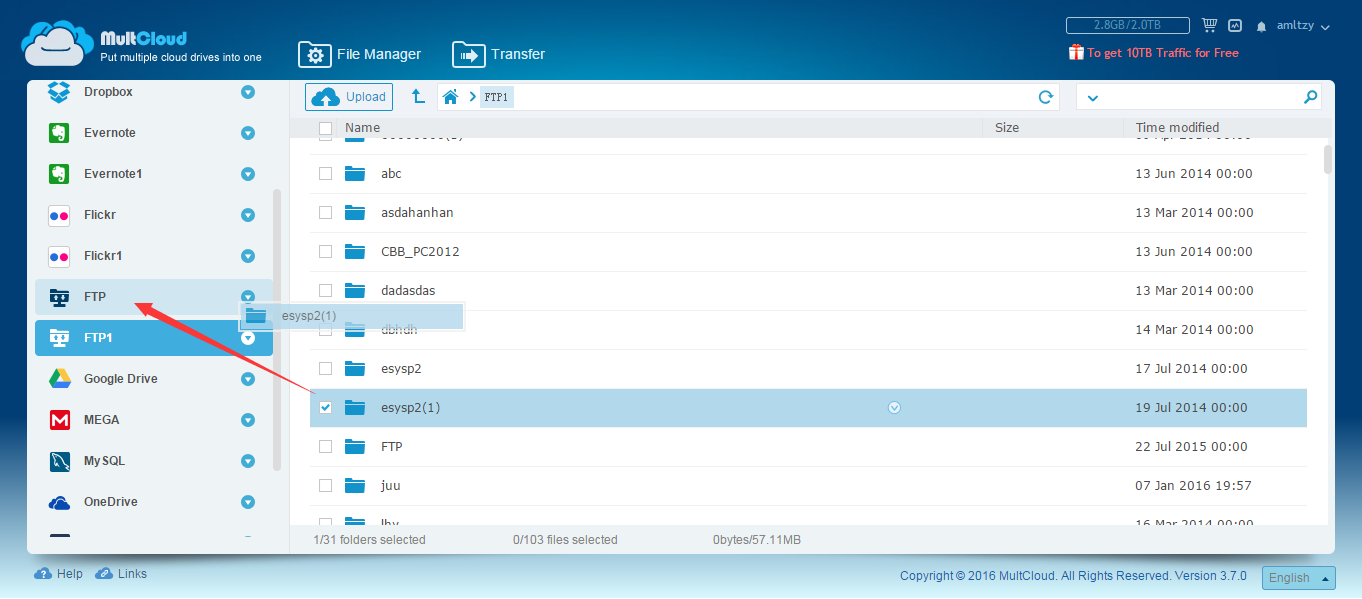Click the asdahanhan folder icon
Screen dimensions: 1362x599
click(x=355, y=212)
